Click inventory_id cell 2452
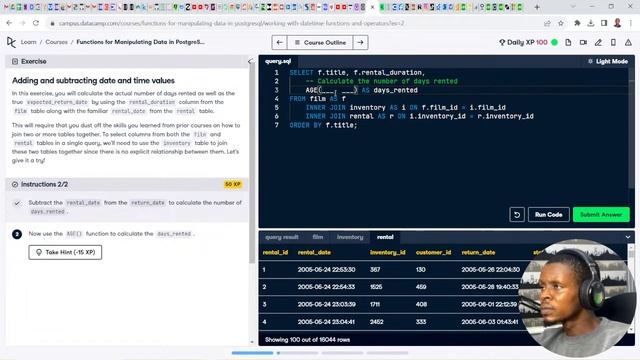640x360 pixels. 376,322
